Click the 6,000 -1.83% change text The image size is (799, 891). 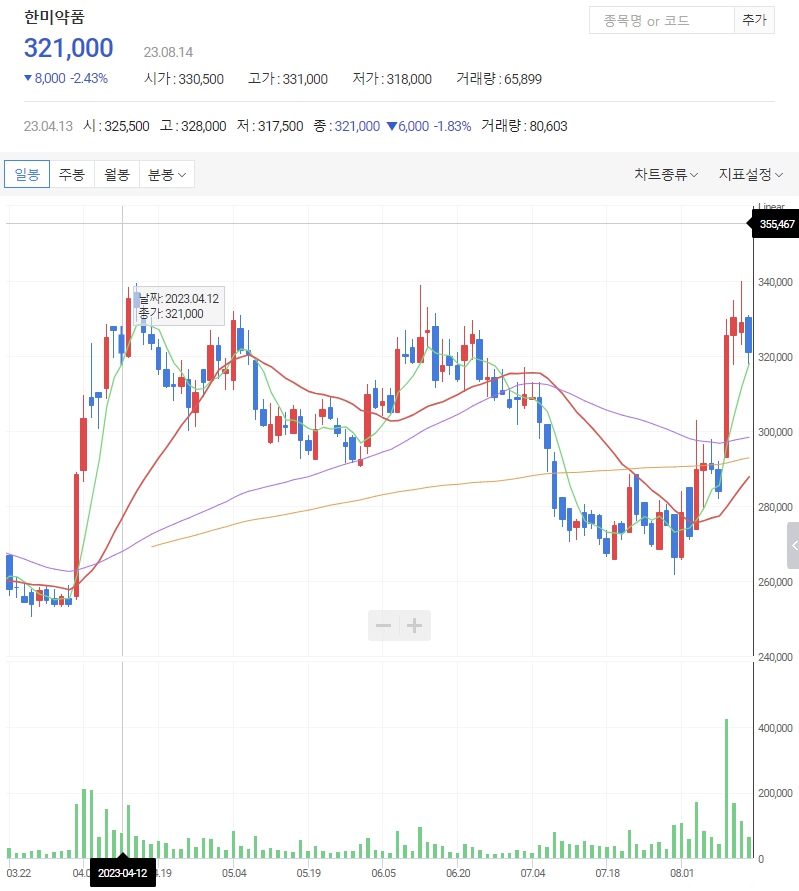pyautogui.click(x=429, y=126)
